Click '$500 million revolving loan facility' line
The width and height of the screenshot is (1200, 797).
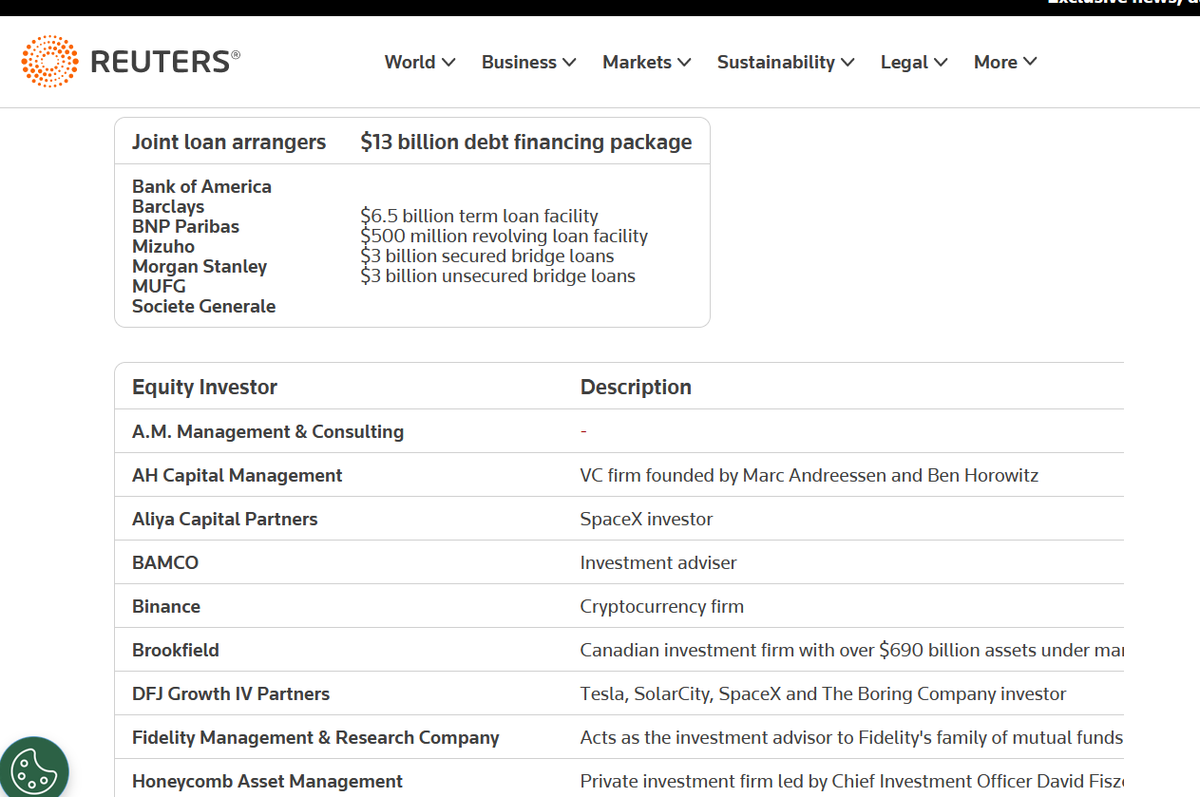pos(504,236)
